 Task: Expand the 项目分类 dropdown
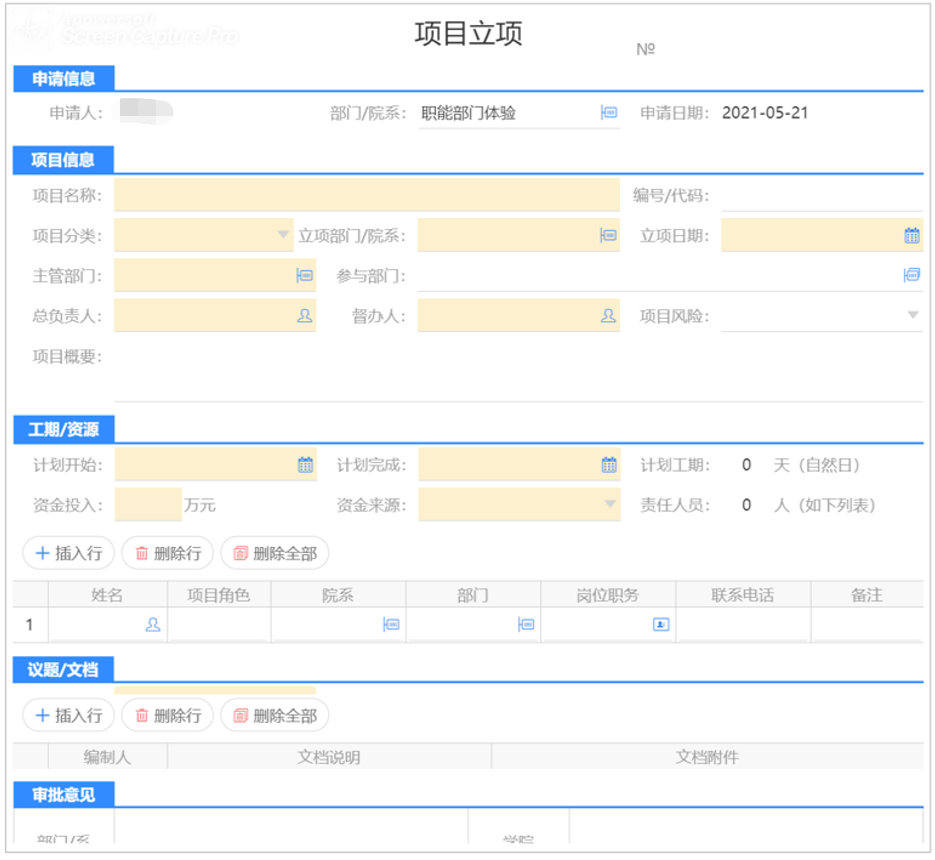[281, 233]
